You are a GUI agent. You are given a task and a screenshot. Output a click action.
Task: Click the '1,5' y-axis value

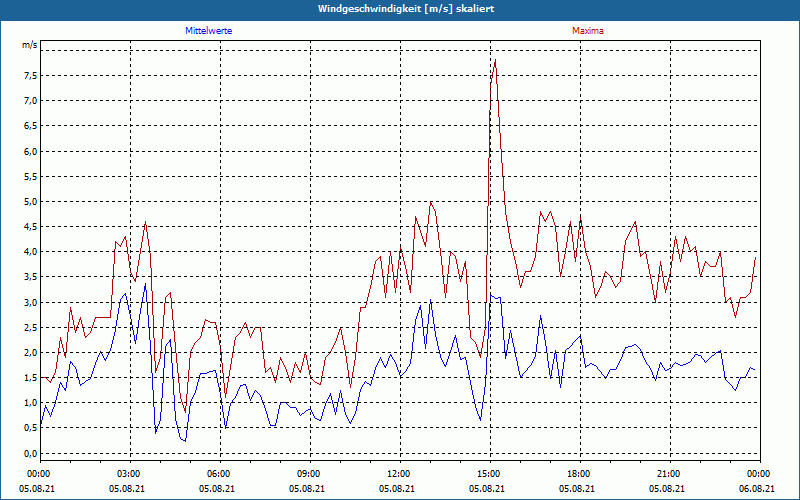coord(31,378)
